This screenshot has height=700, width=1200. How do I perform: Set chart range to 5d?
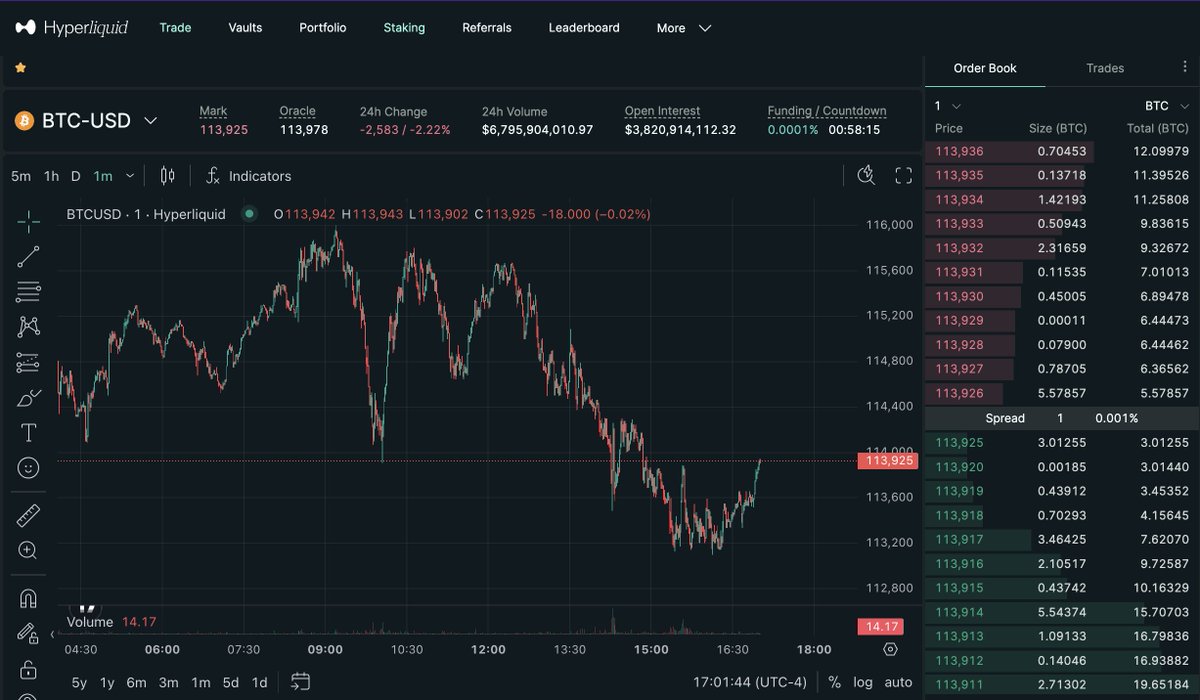(x=230, y=682)
